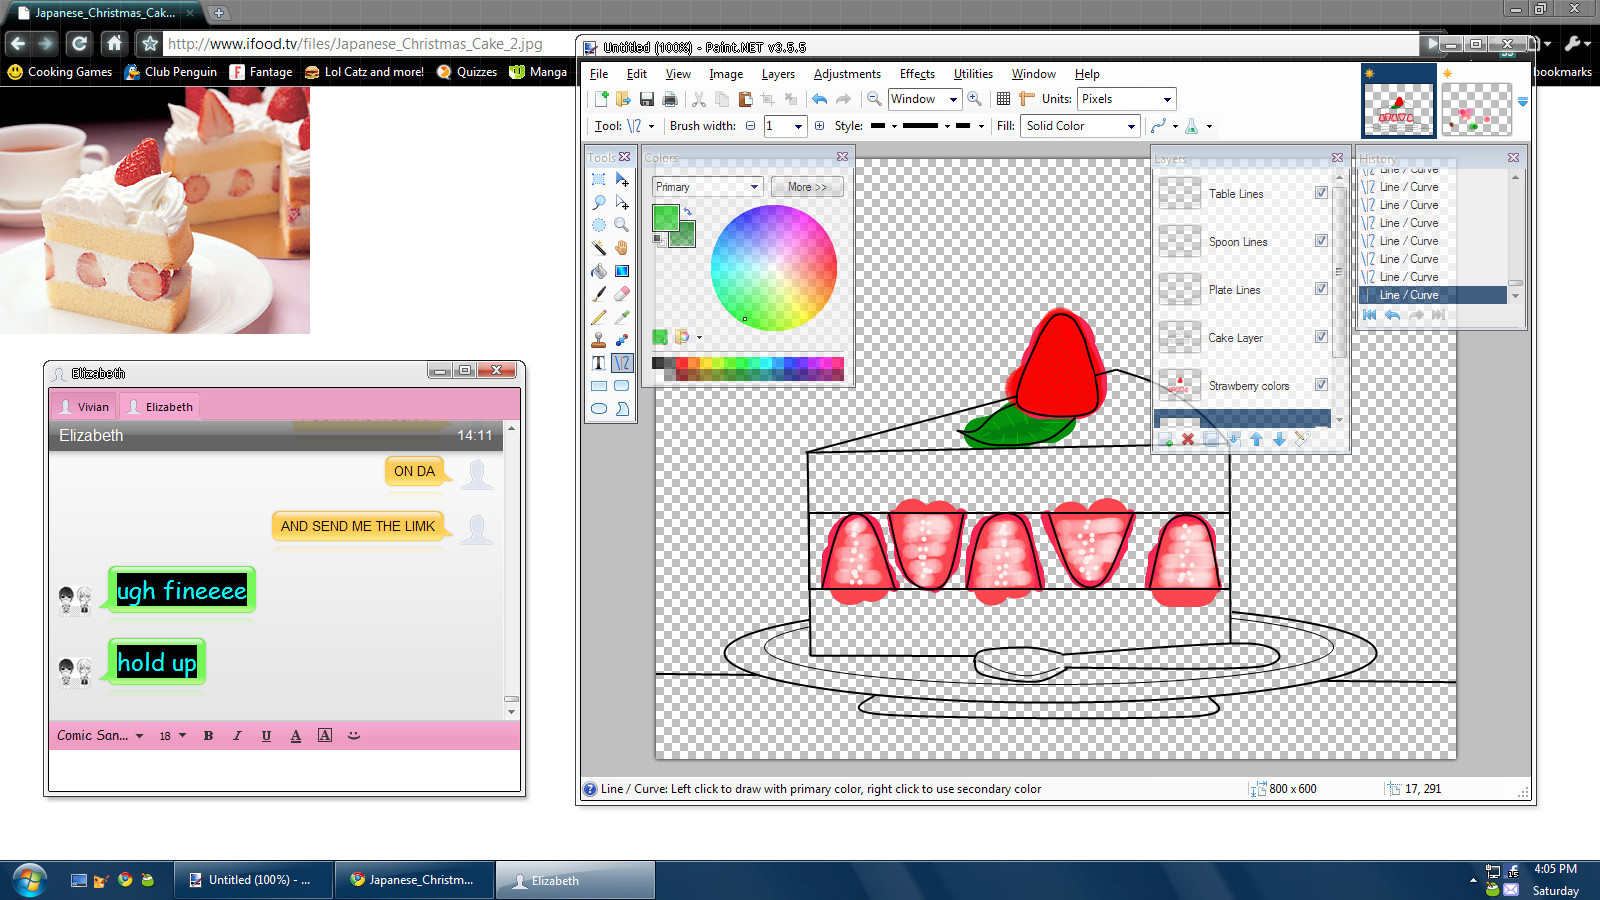Select the Ellipse Select tool

pyautogui.click(x=599, y=225)
